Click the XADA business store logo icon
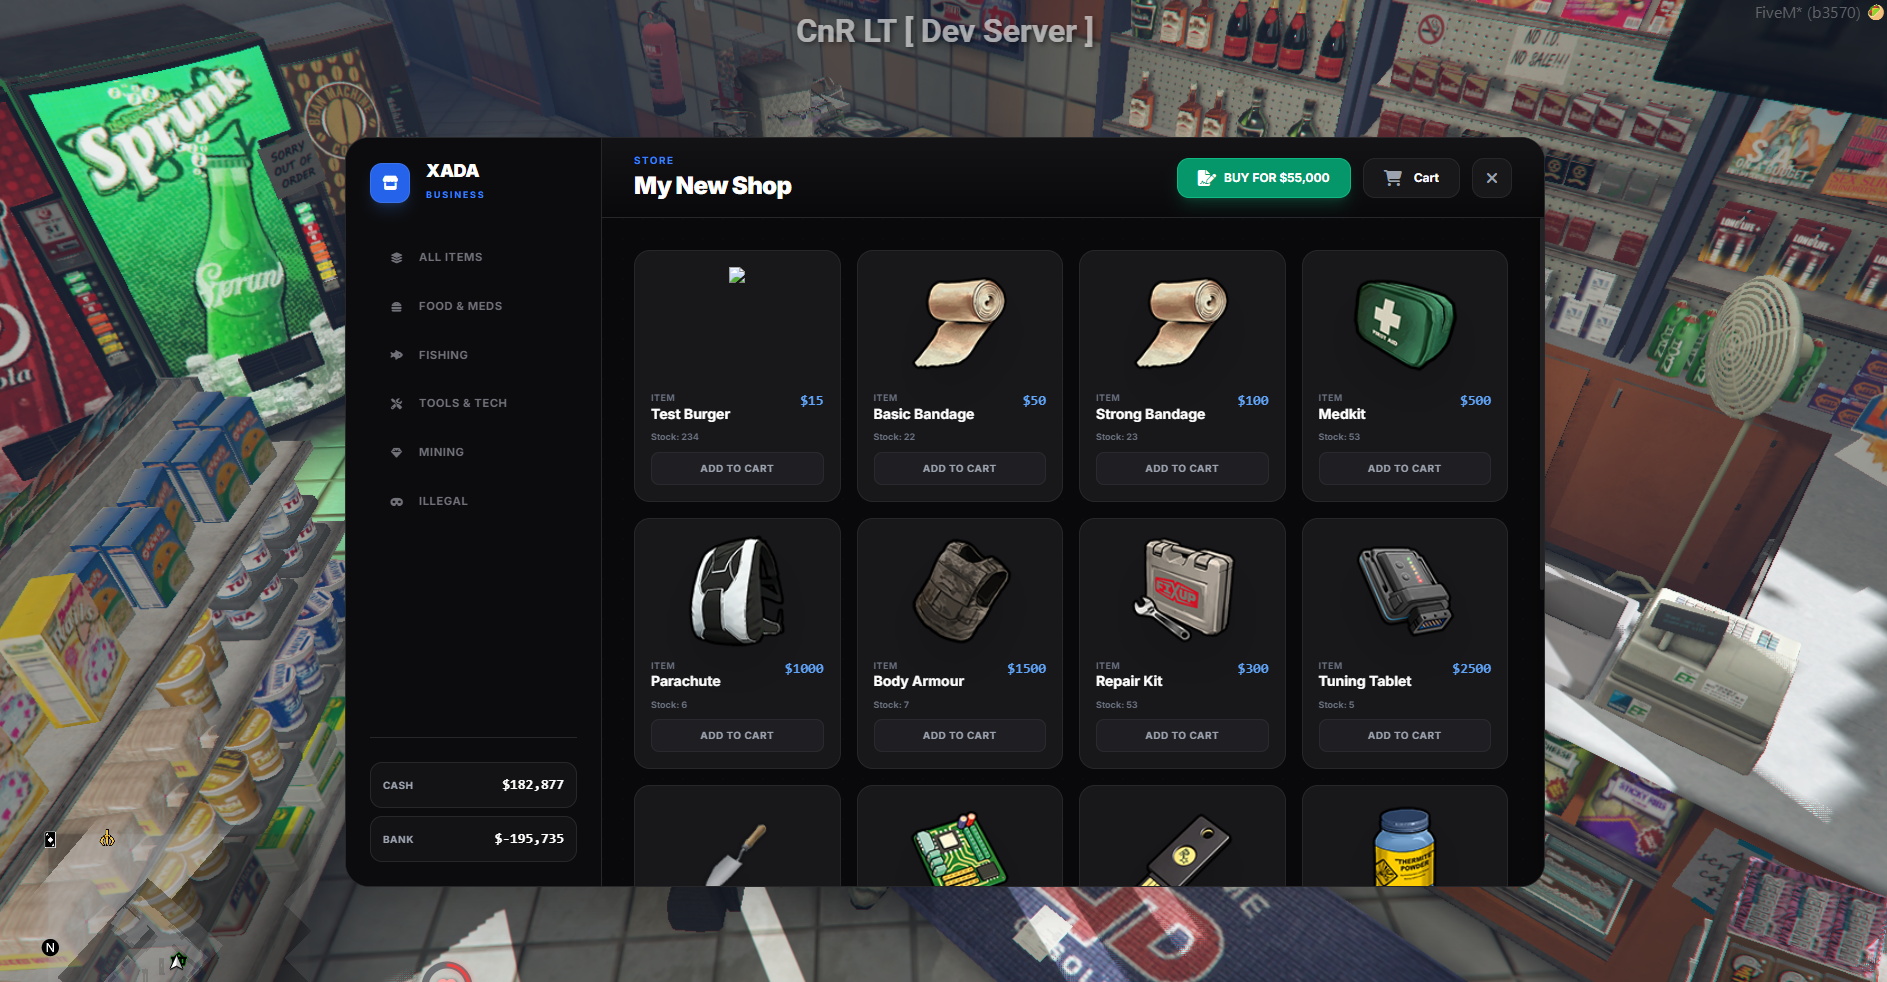Image resolution: width=1887 pixels, height=982 pixels. click(390, 183)
